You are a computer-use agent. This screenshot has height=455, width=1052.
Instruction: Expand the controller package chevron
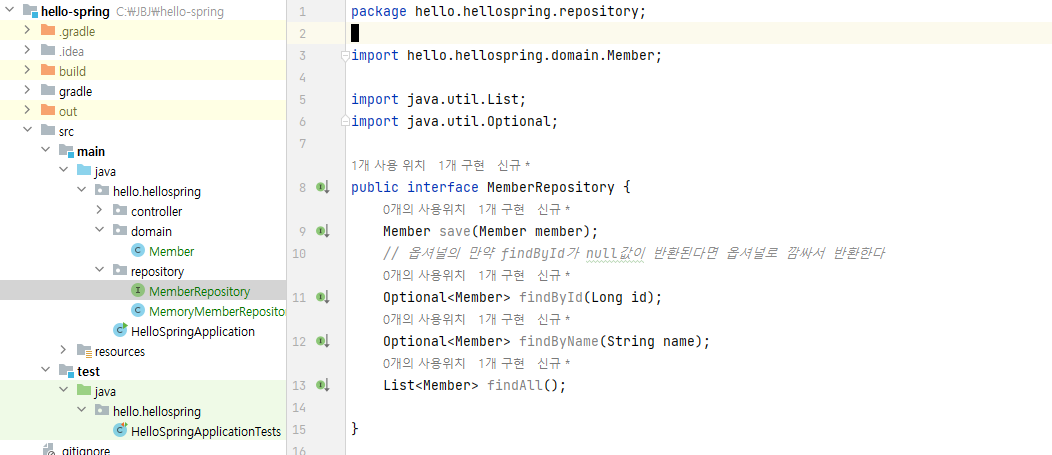(x=99, y=211)
